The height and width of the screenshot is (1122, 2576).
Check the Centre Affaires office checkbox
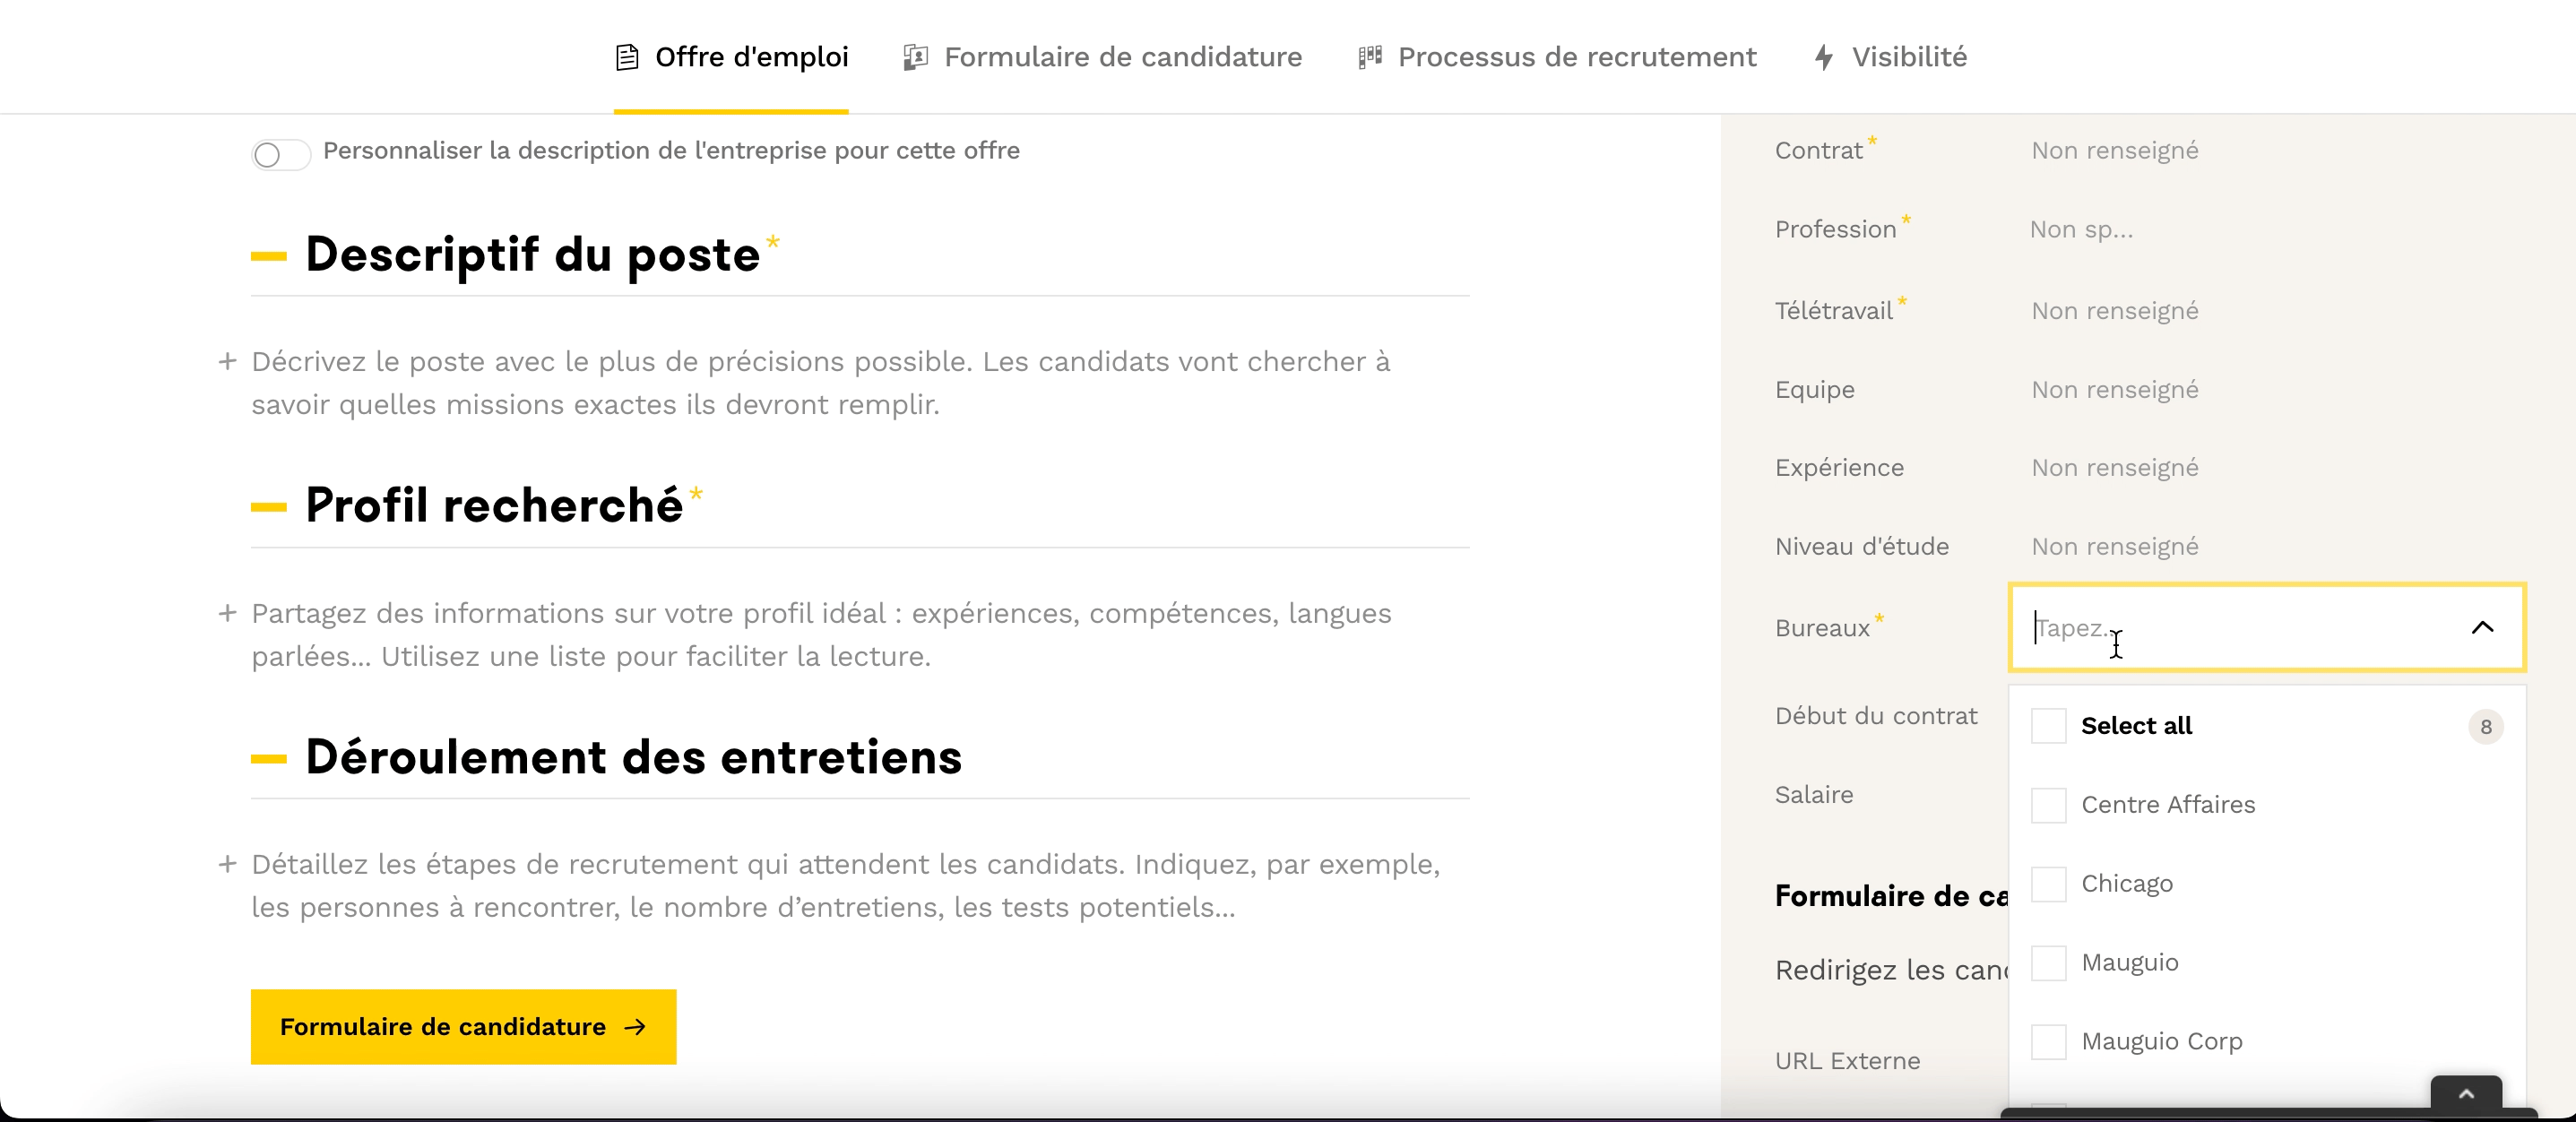click(2048, 805)
